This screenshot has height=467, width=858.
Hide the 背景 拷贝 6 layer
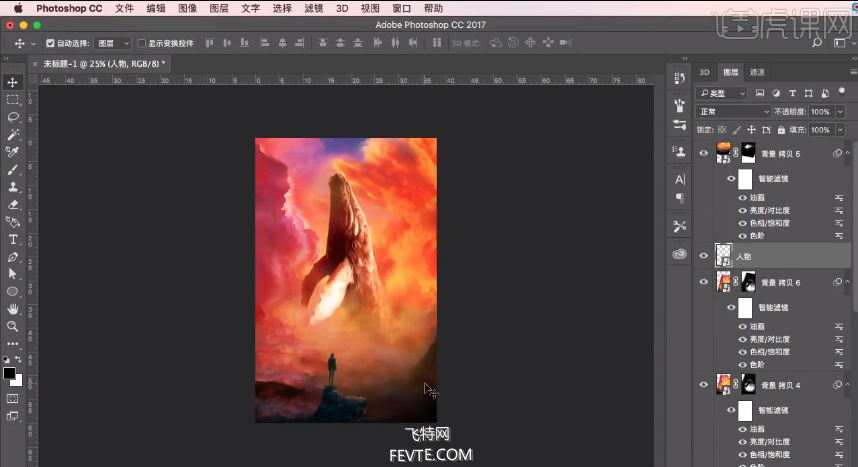(704, 283)
